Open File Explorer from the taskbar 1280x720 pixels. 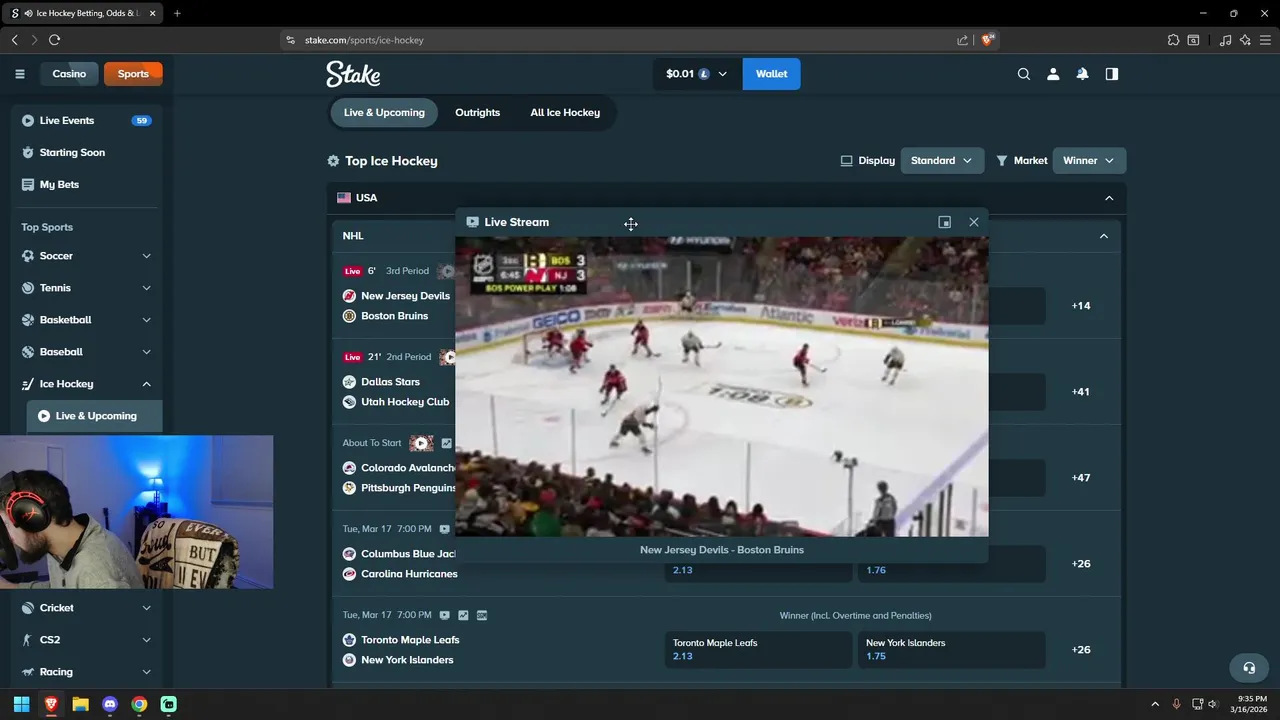pyautogui.click(x=80, y=704)
